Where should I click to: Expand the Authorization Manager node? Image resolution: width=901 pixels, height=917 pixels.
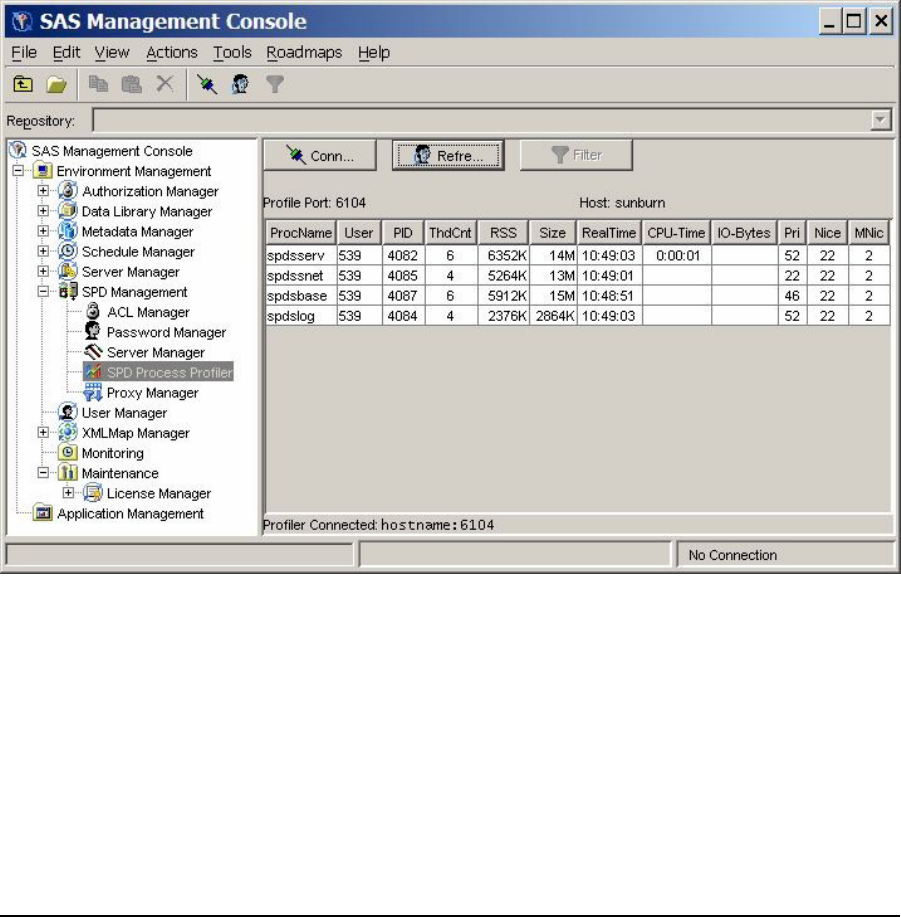coord(43,191)
